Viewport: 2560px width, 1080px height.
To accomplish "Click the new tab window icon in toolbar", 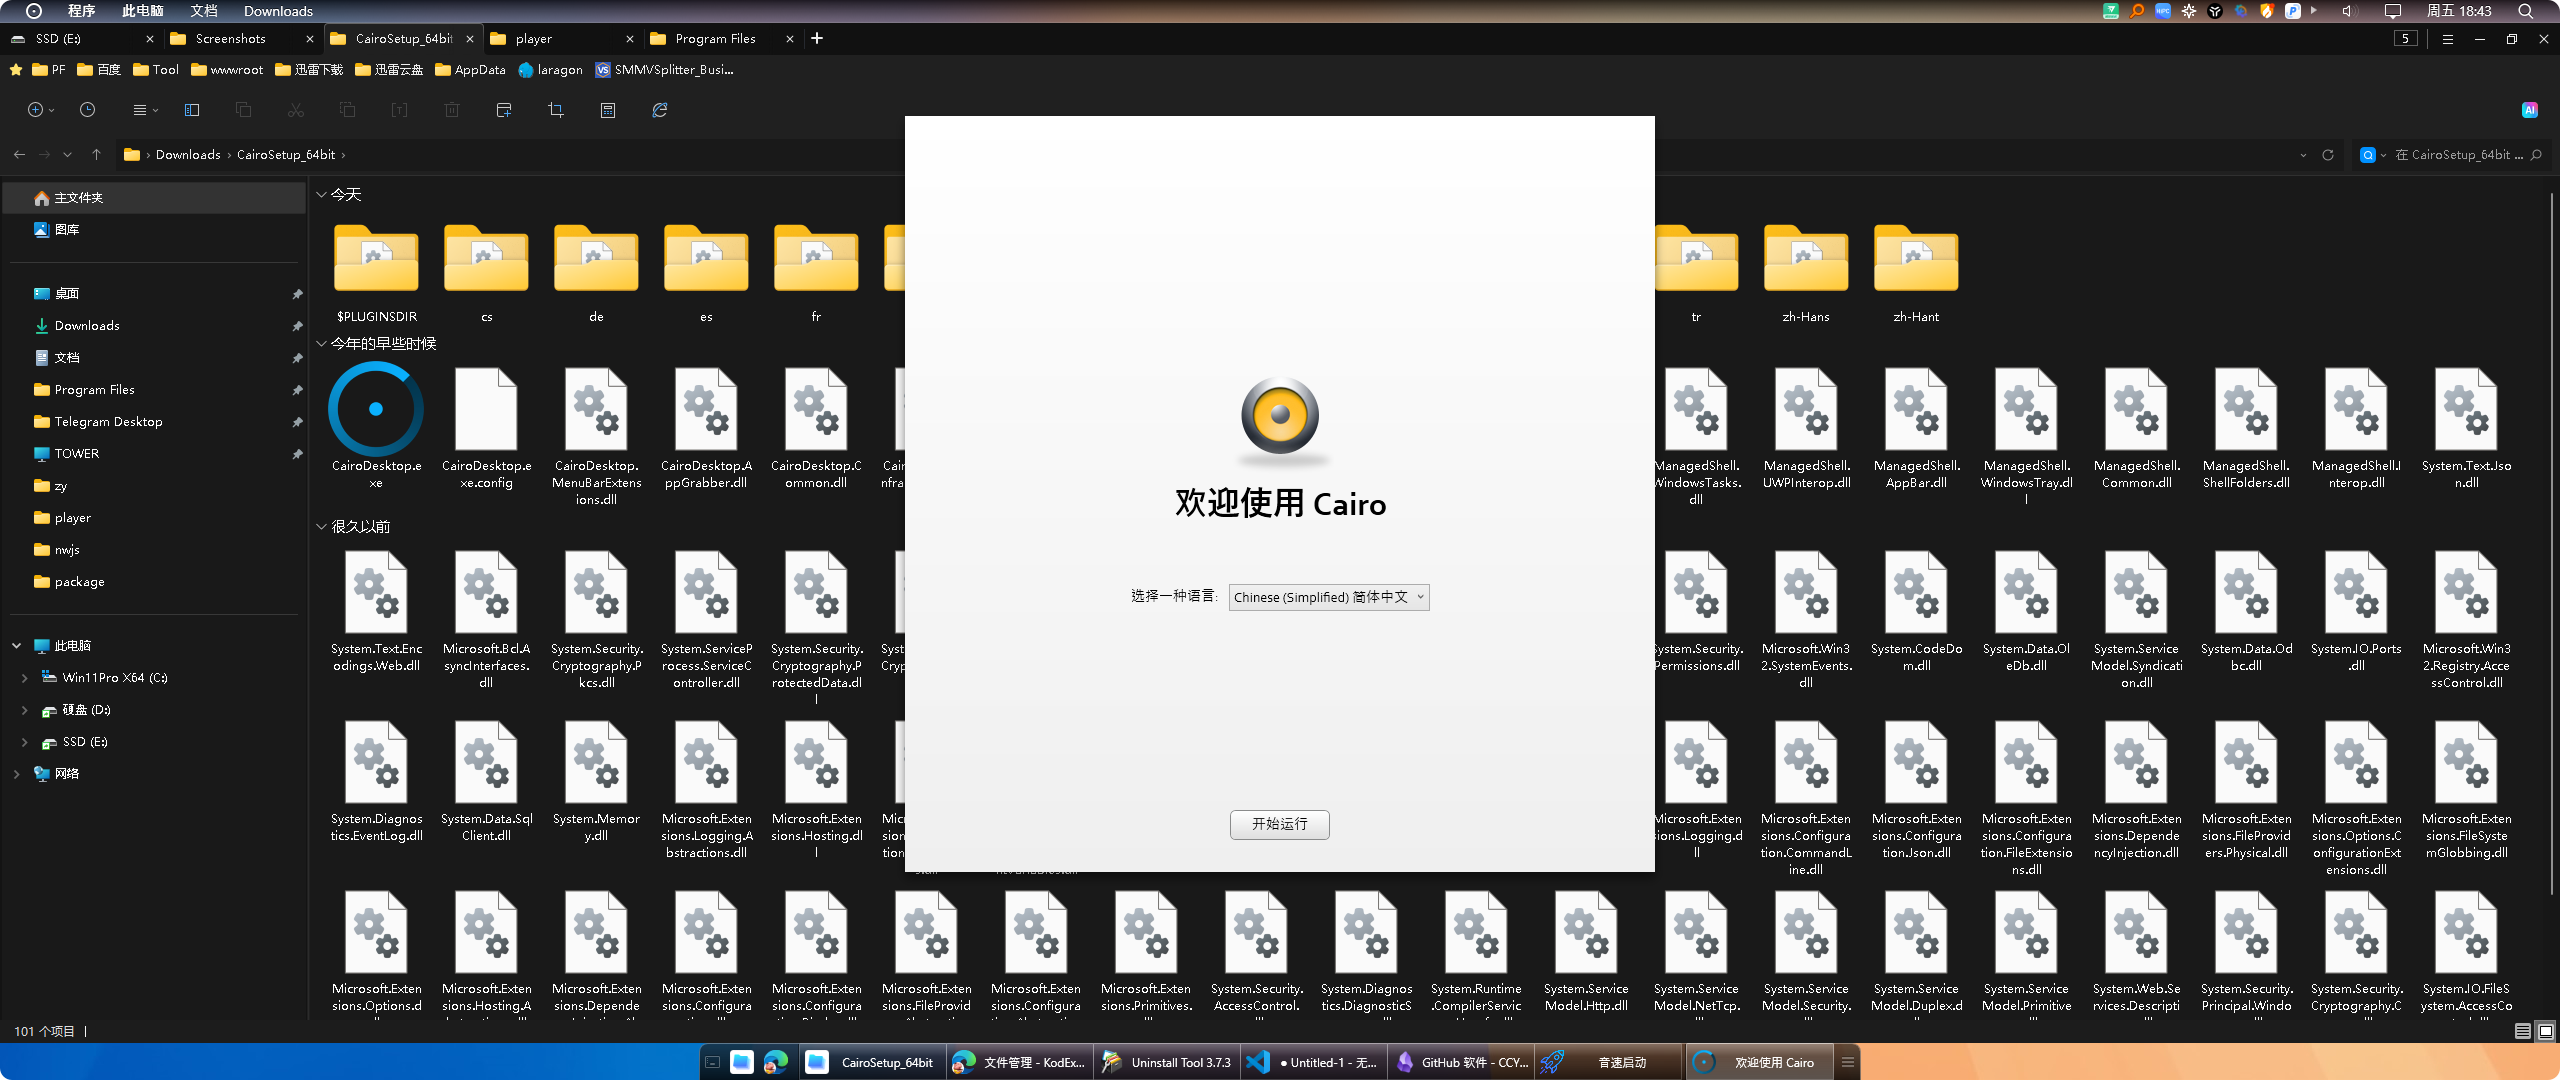I will coord(504,110).
